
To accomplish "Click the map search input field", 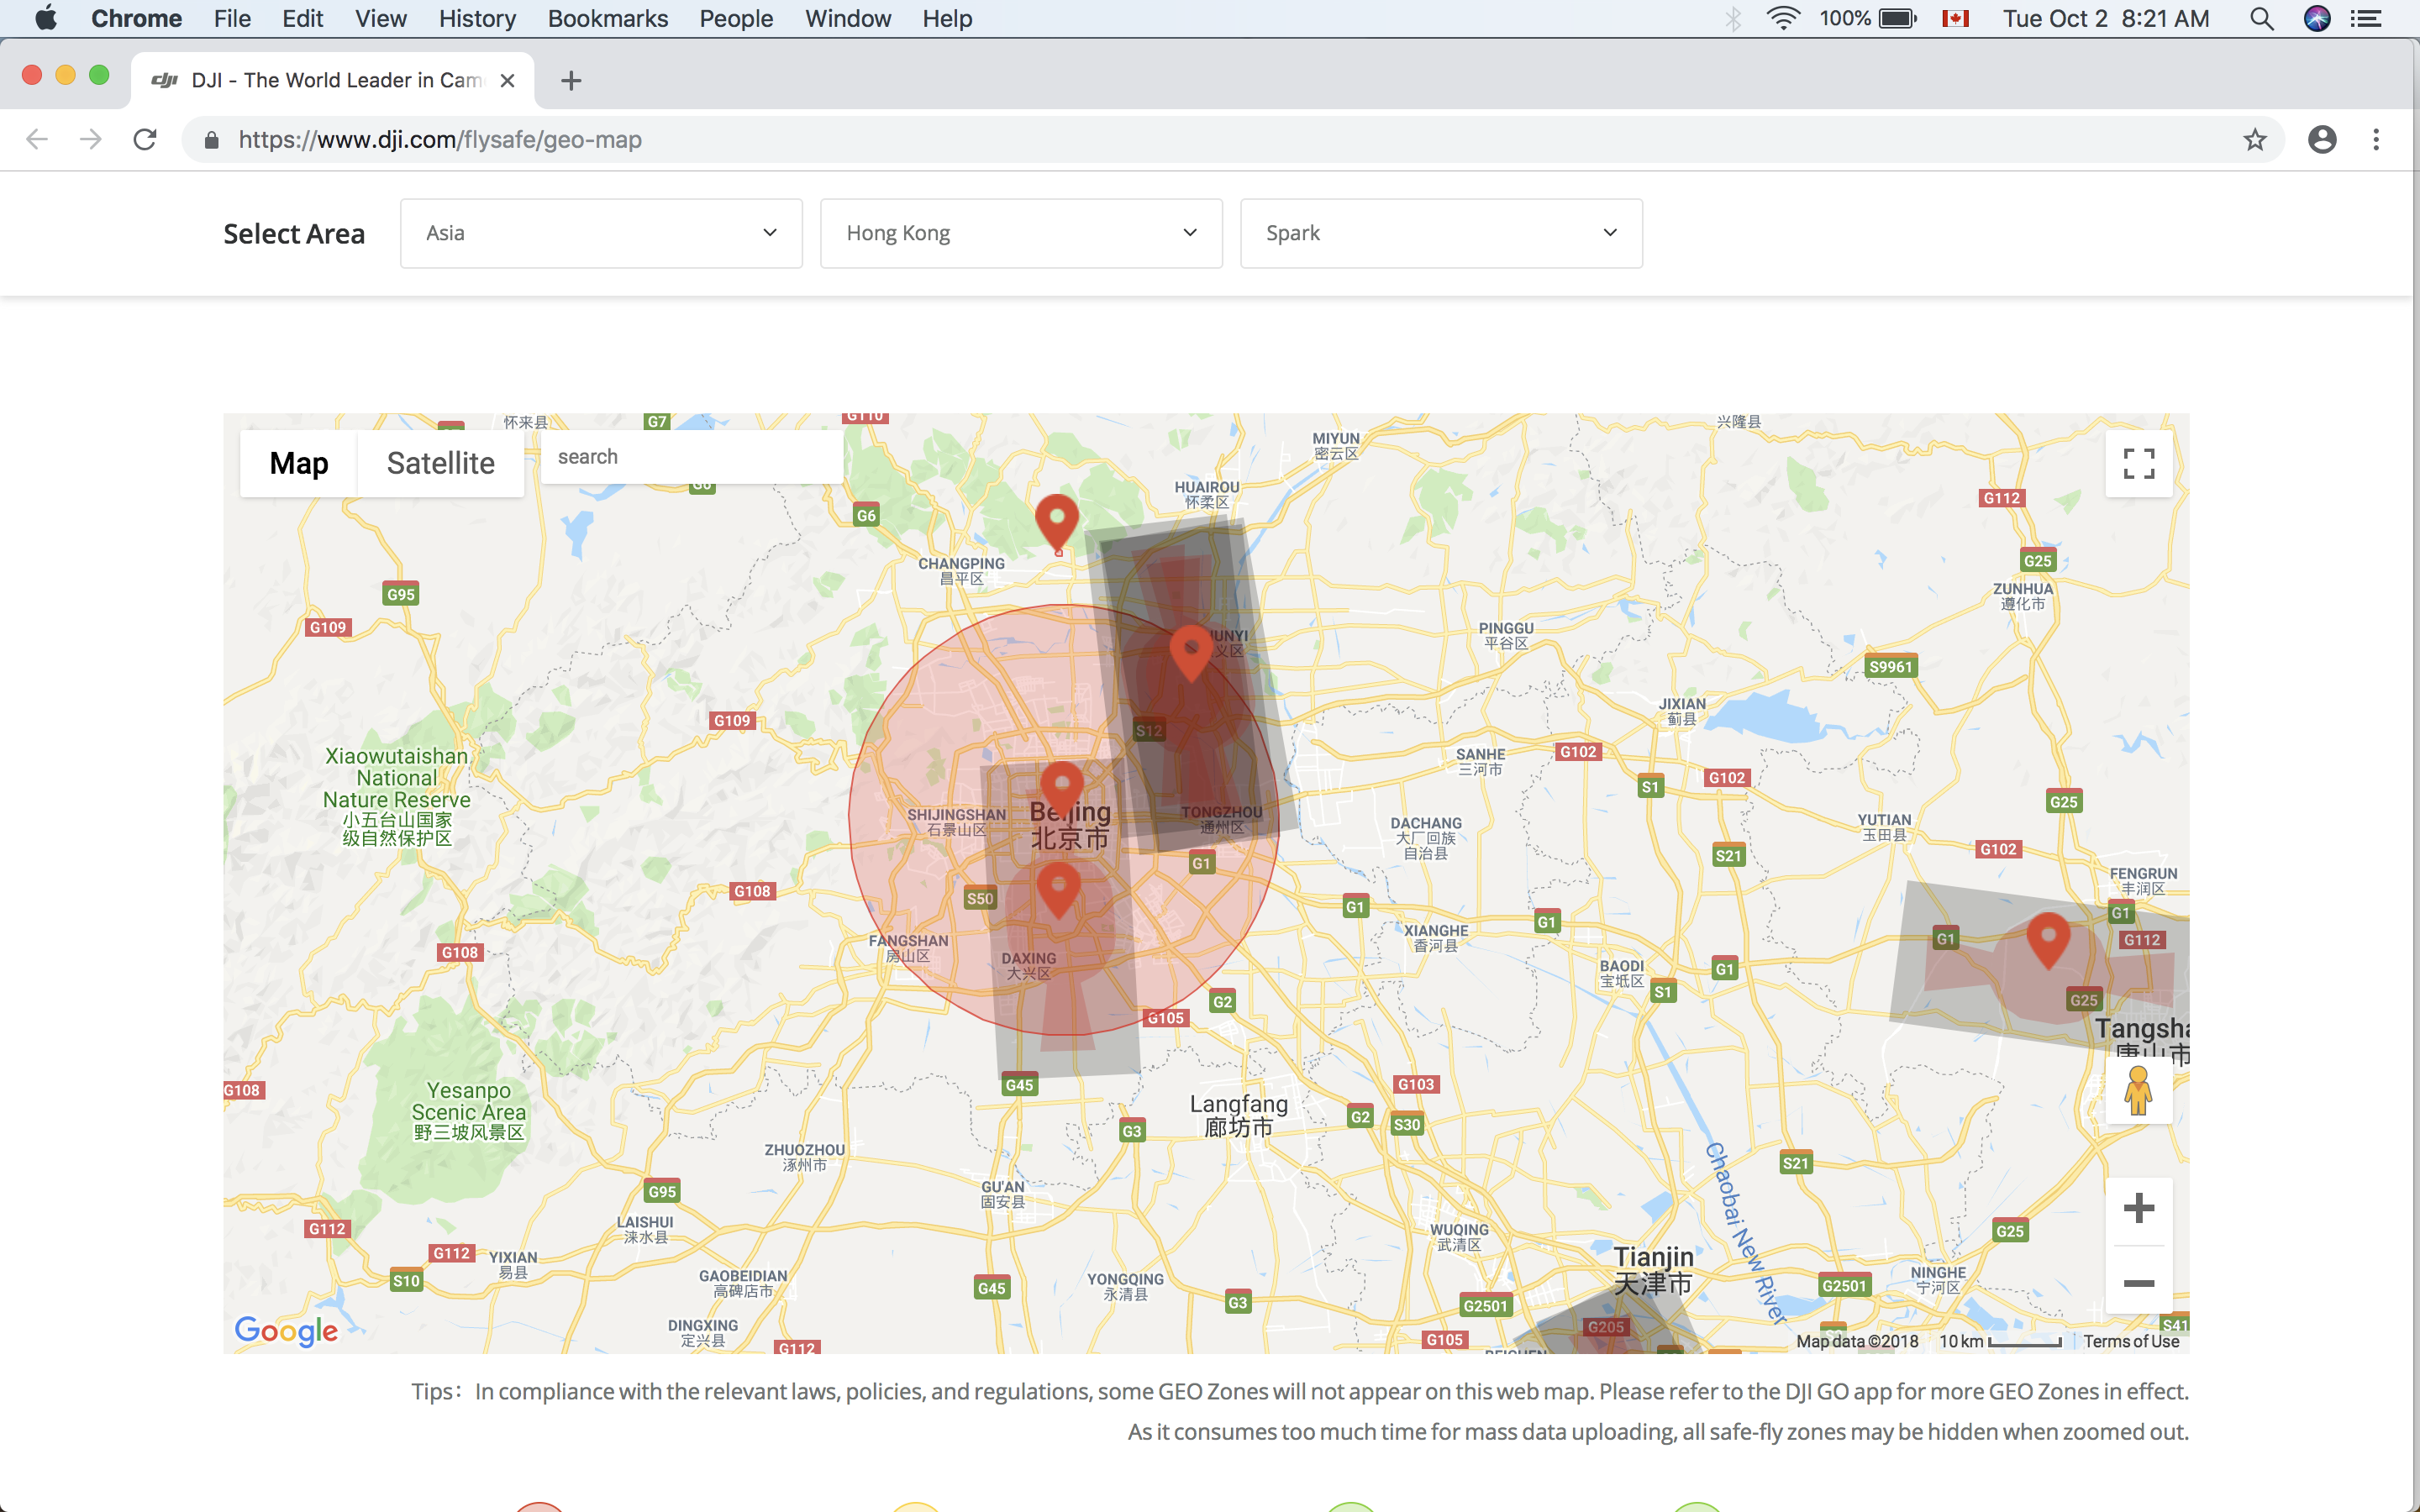I will [690, 457].
